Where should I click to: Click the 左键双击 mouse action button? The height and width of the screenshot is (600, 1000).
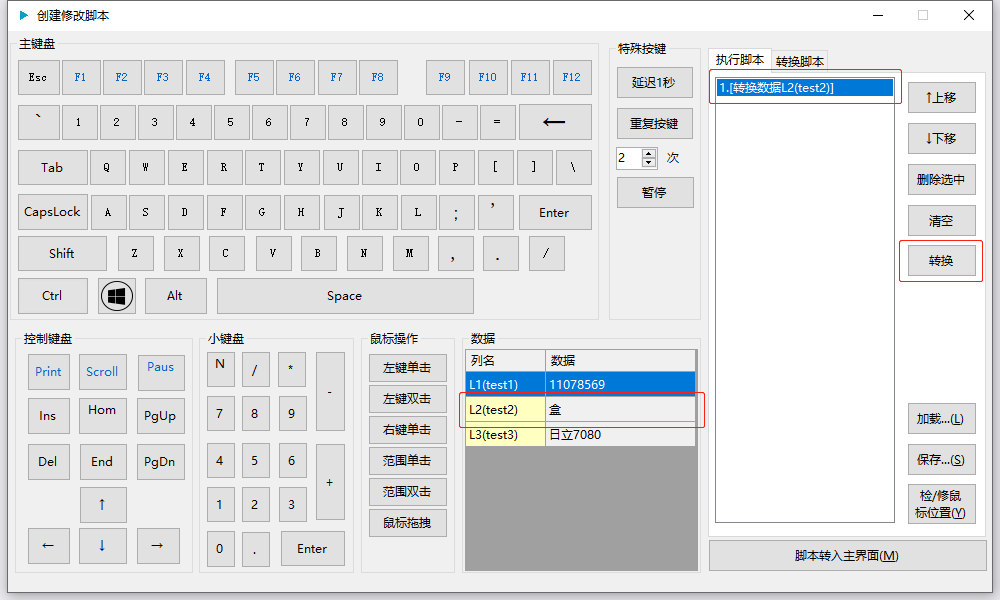pos(408,399)
